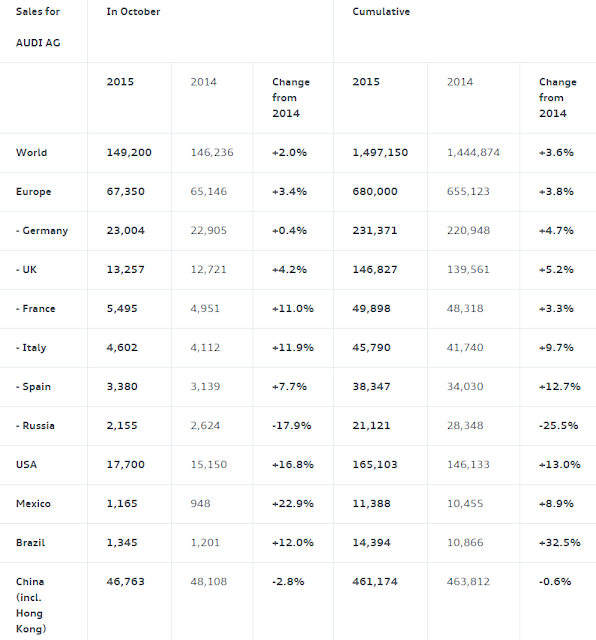Select Italy cumulative 2014 value 41,740
The height and width of the screenshot is (640, 596).
(465, 348)
